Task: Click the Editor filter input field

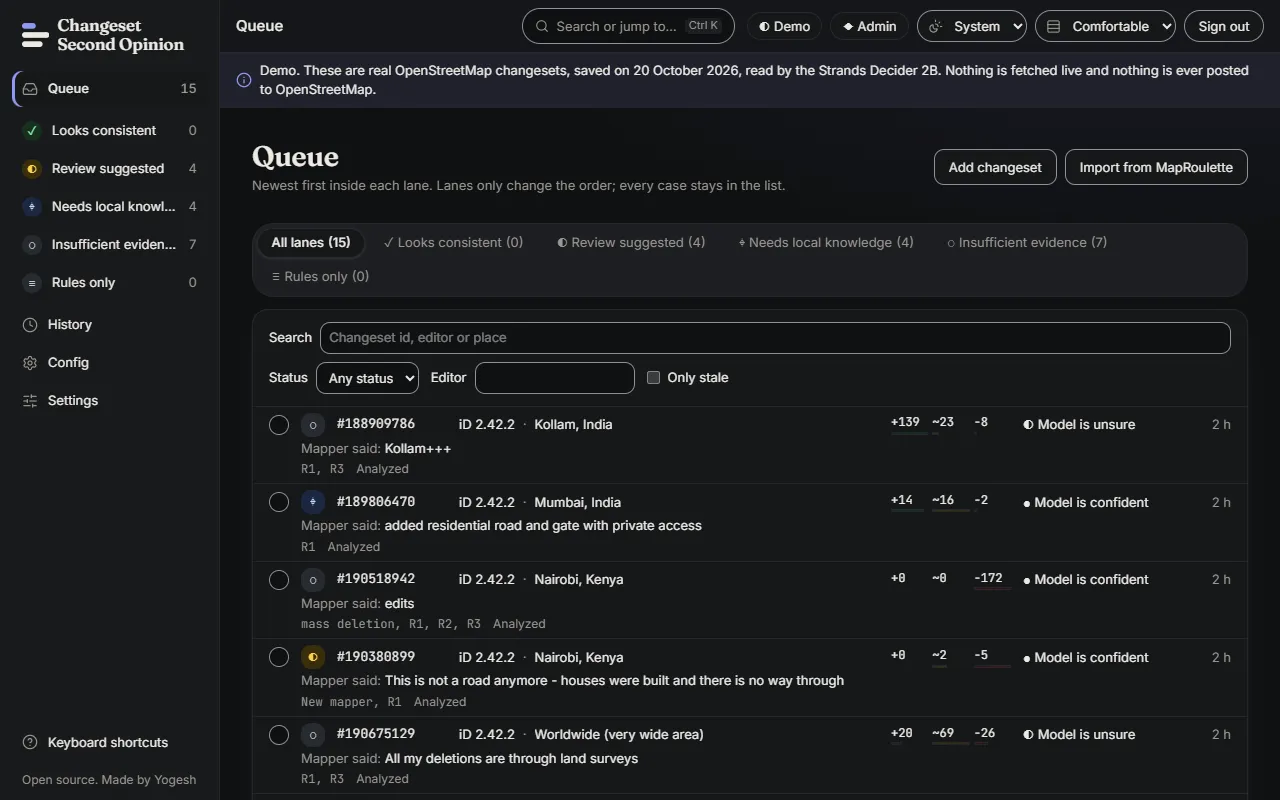Action: point(555,378)
